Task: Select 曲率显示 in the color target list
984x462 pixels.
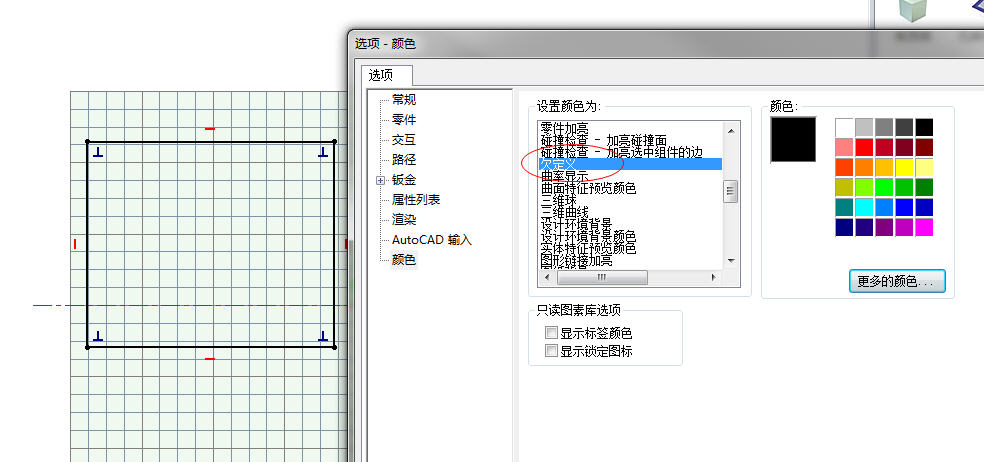Action: pos(564,176)
